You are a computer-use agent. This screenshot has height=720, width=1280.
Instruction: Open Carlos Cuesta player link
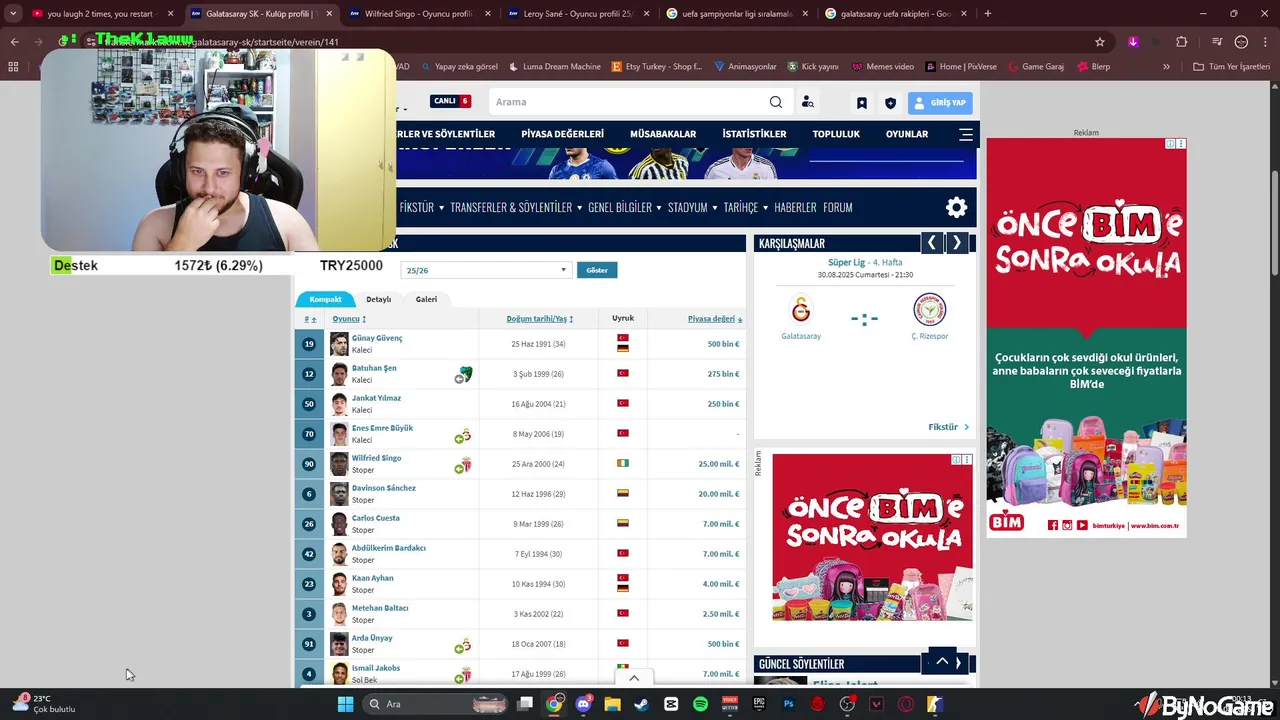pyautogui.click(x=375, y=518)
